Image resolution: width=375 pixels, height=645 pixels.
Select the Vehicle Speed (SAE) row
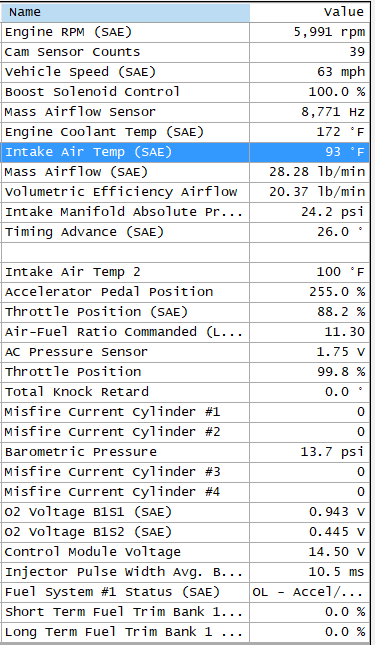(185, 72)
